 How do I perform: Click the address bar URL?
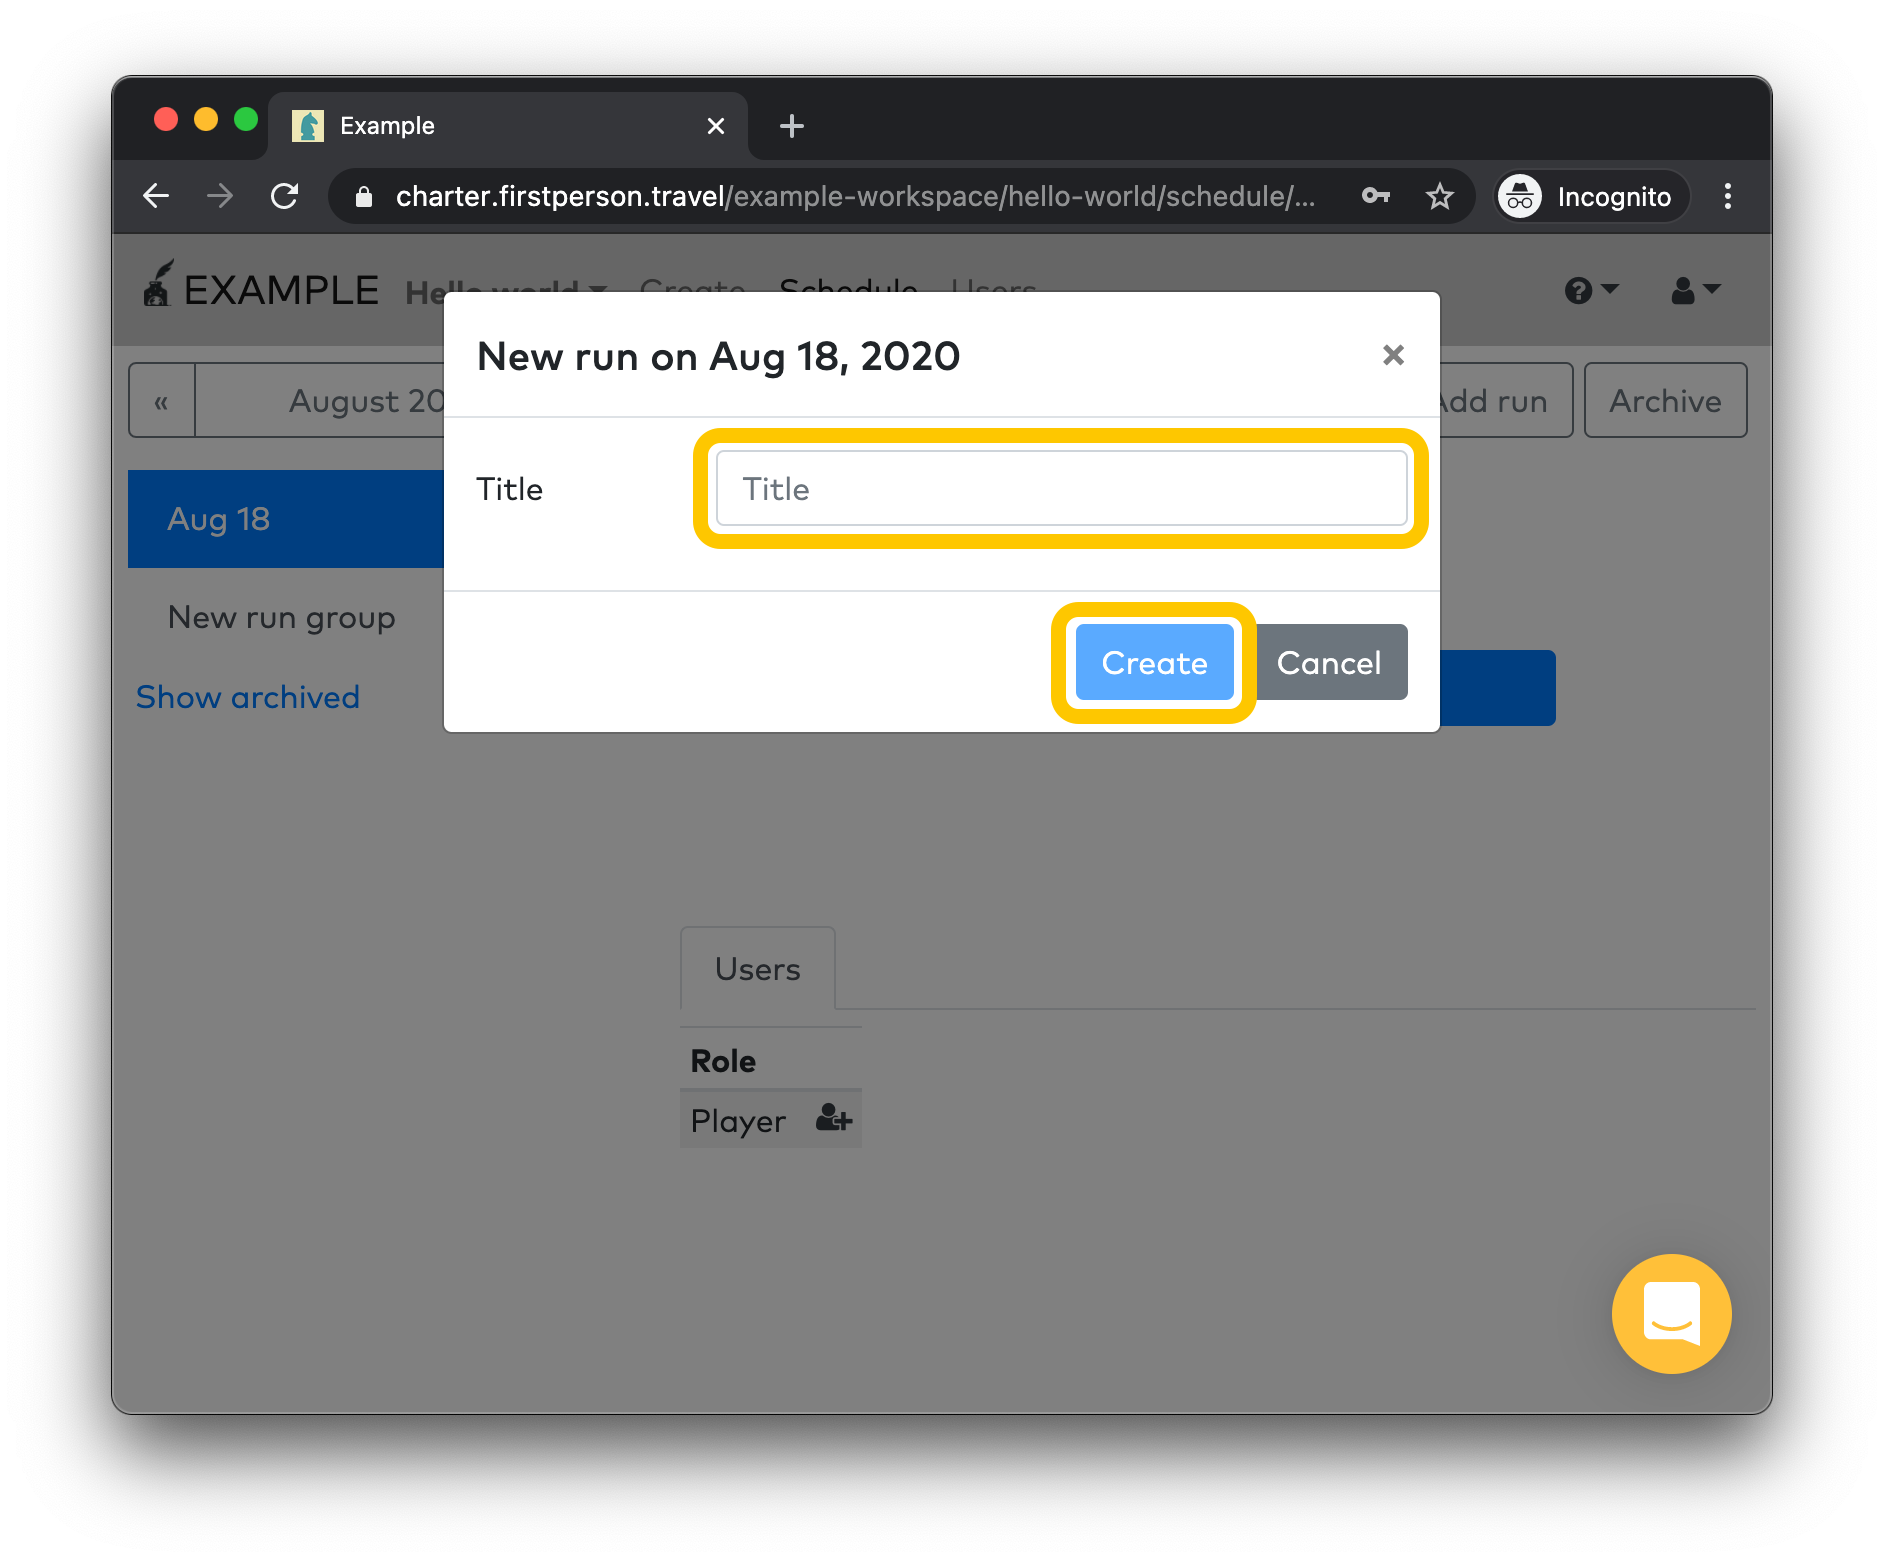(x=855, y=196)
